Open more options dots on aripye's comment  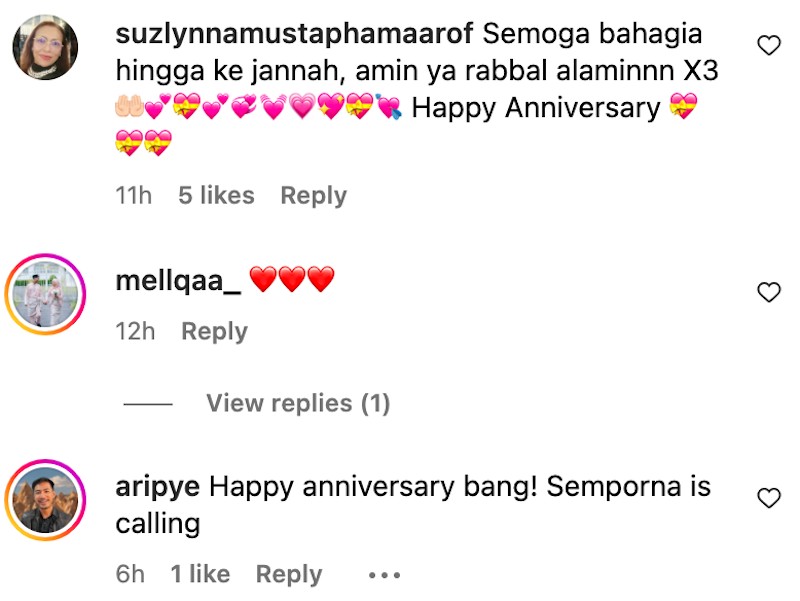tap(384, 575)
